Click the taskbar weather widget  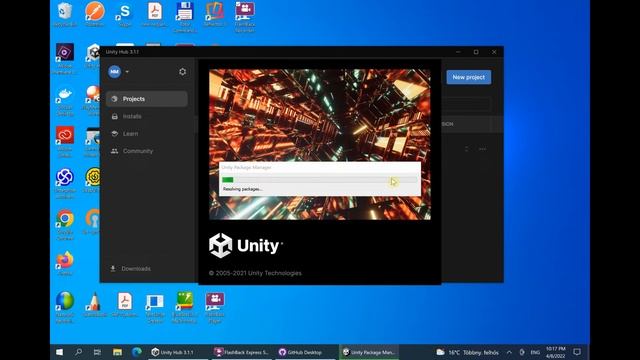pyautogui.click(x=467, y=352)
